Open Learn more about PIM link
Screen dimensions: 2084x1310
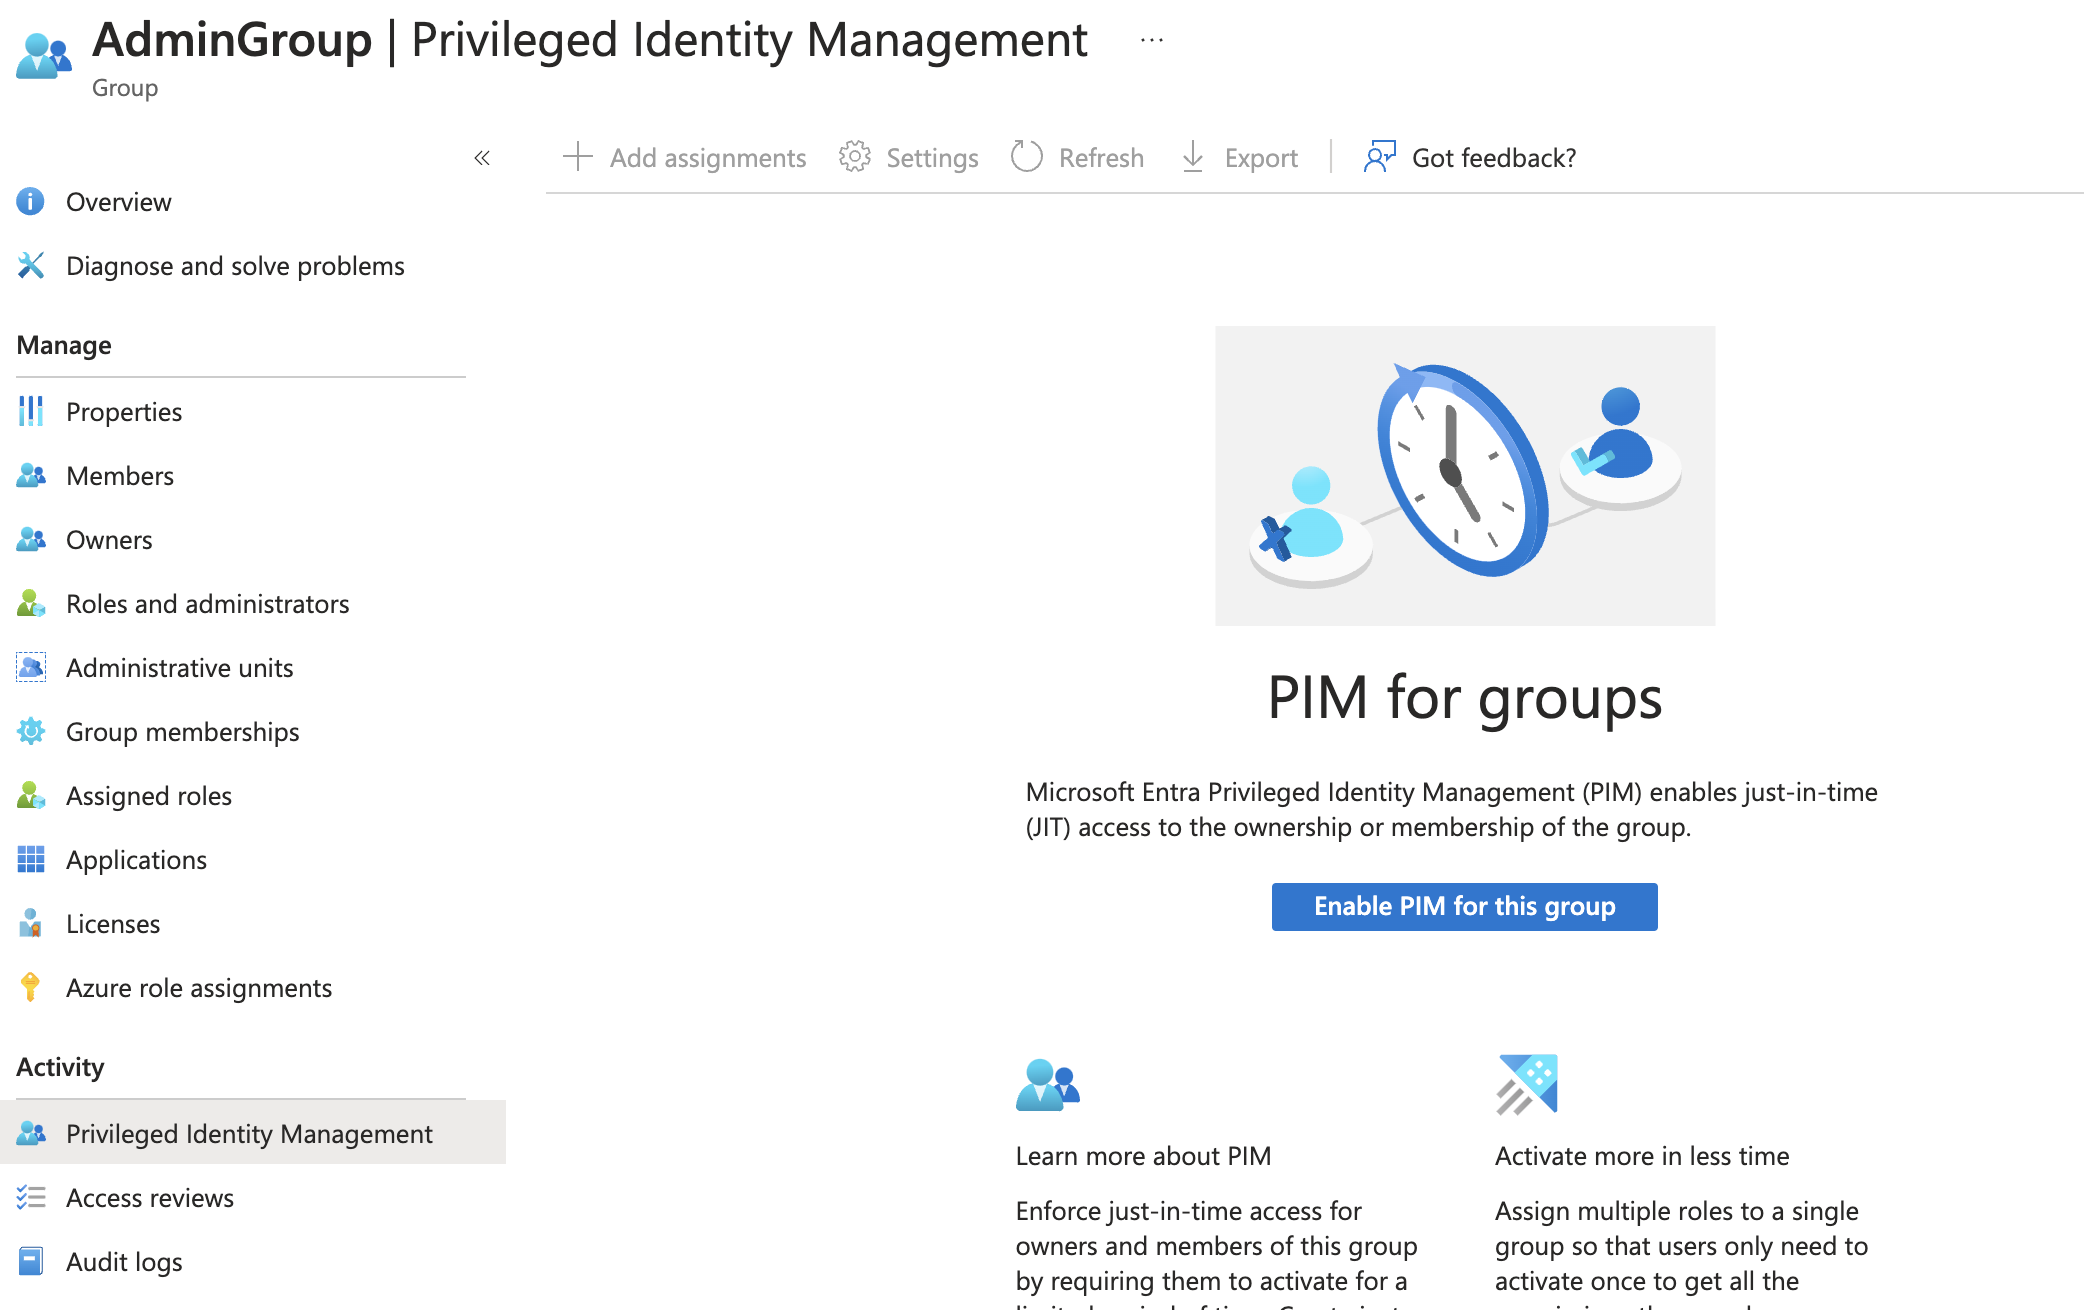[1143, 1156]
